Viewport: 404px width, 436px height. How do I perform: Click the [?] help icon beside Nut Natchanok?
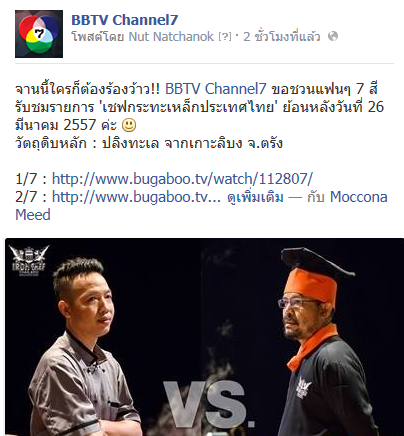[225, 37]
